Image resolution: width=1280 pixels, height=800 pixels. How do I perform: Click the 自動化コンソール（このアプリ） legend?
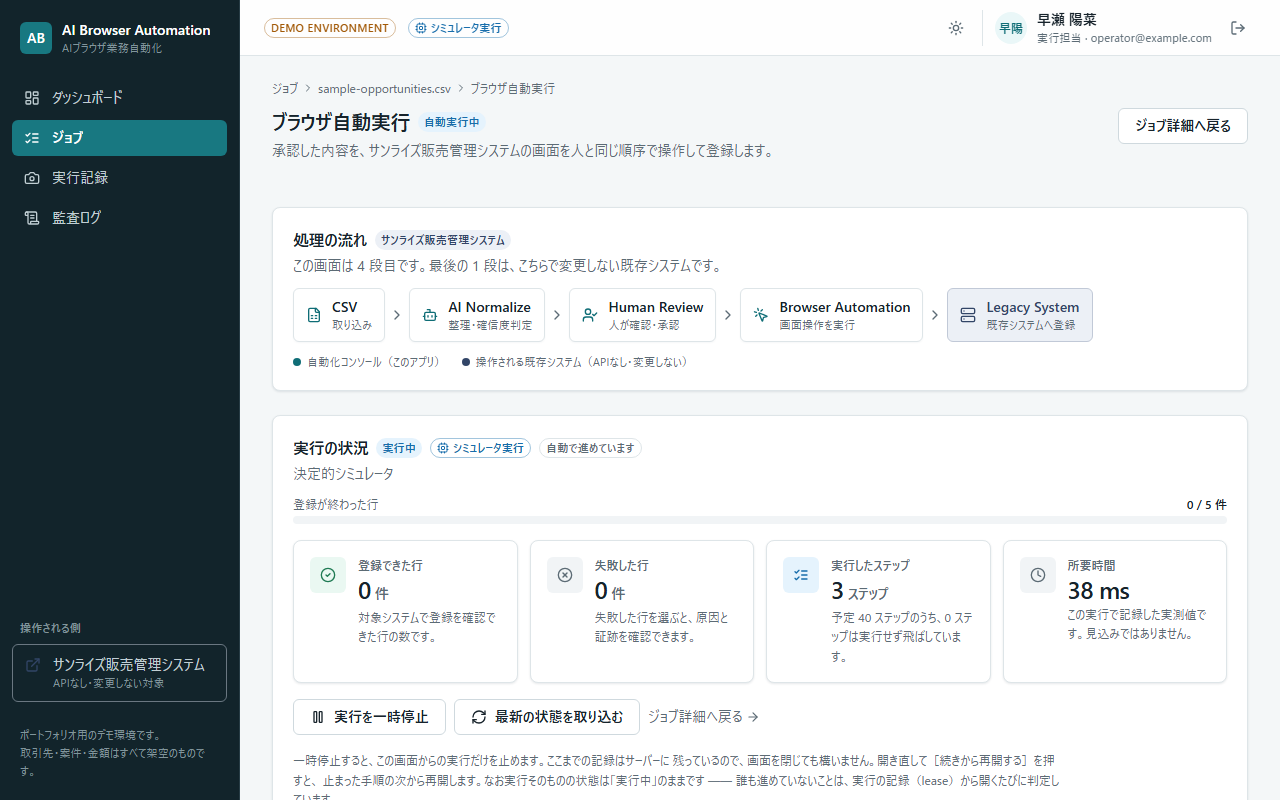(366, 362)
